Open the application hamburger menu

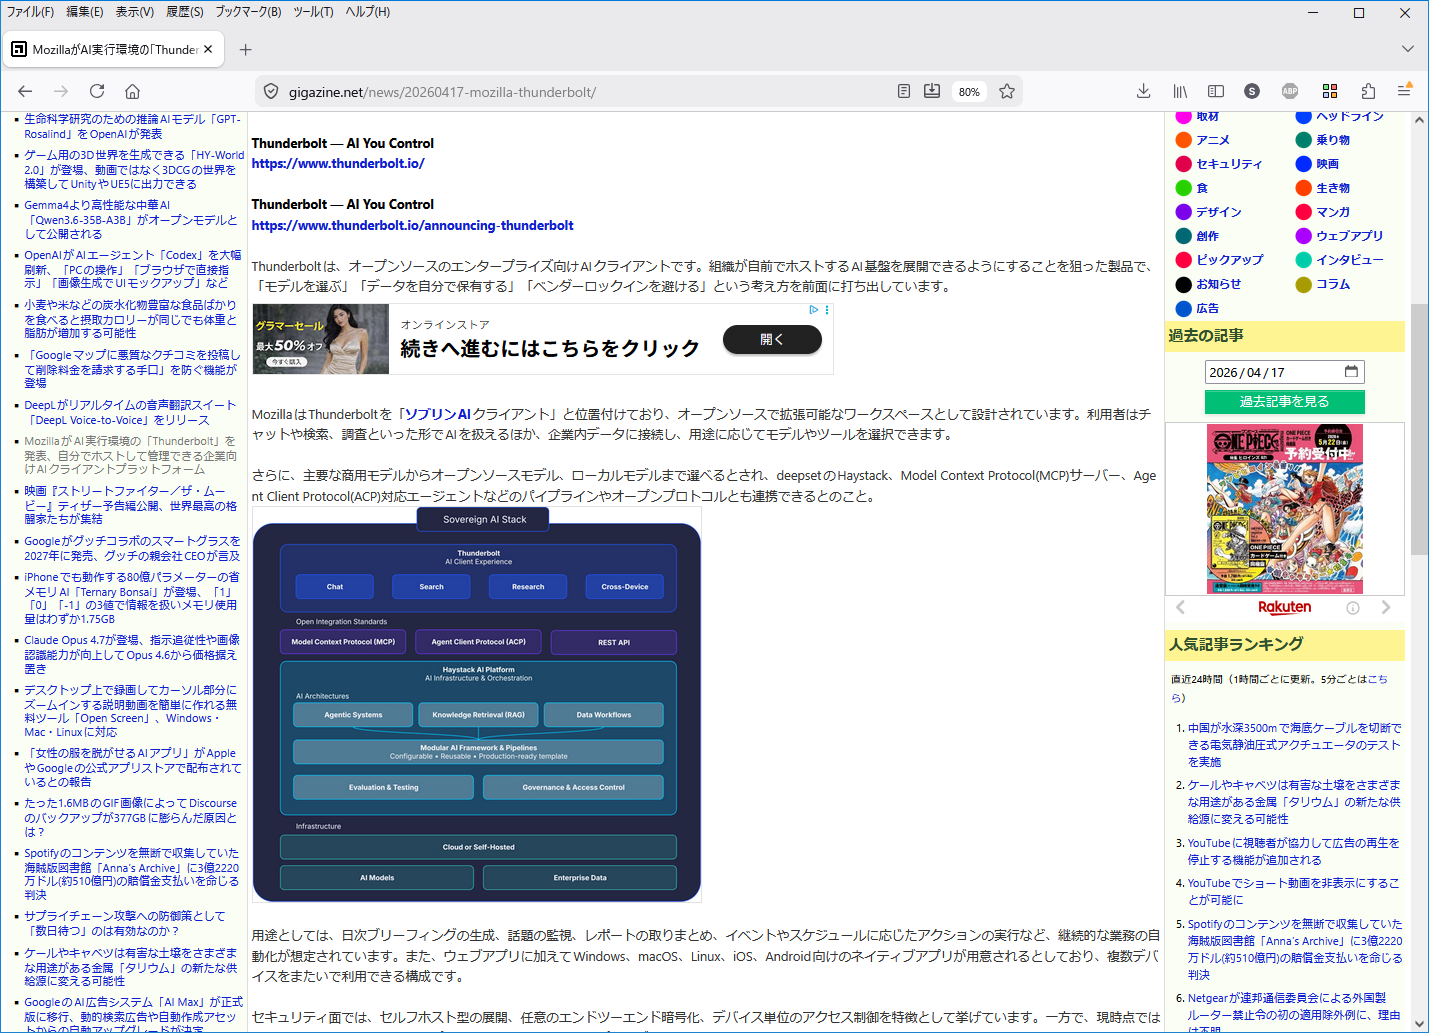click(1404, 91)
